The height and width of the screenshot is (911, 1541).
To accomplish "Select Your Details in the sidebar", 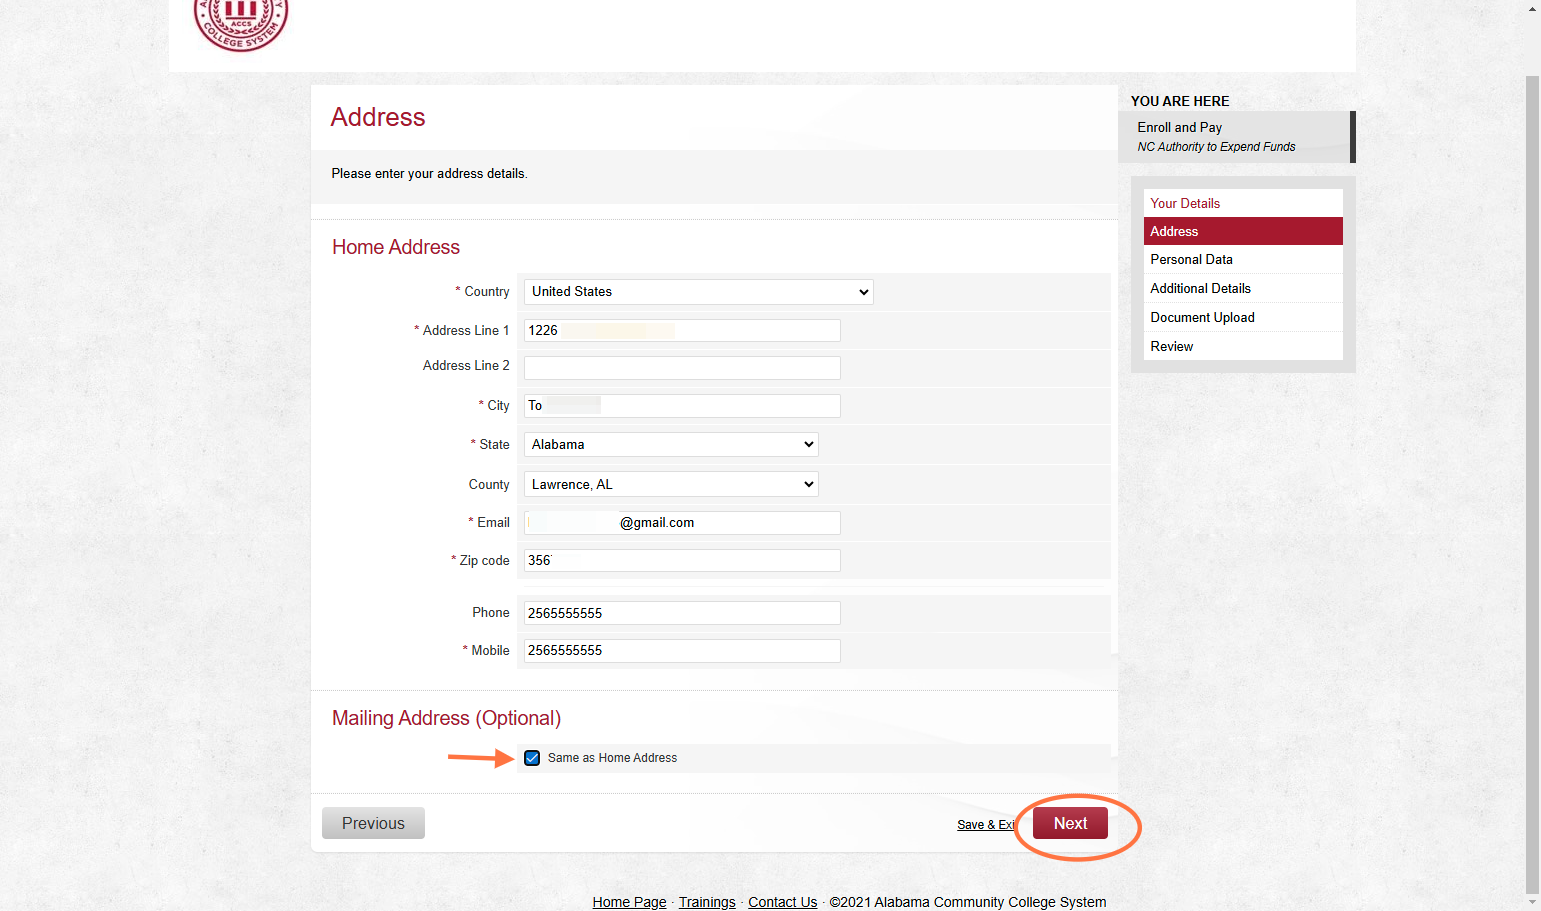I will point(1185,203).
